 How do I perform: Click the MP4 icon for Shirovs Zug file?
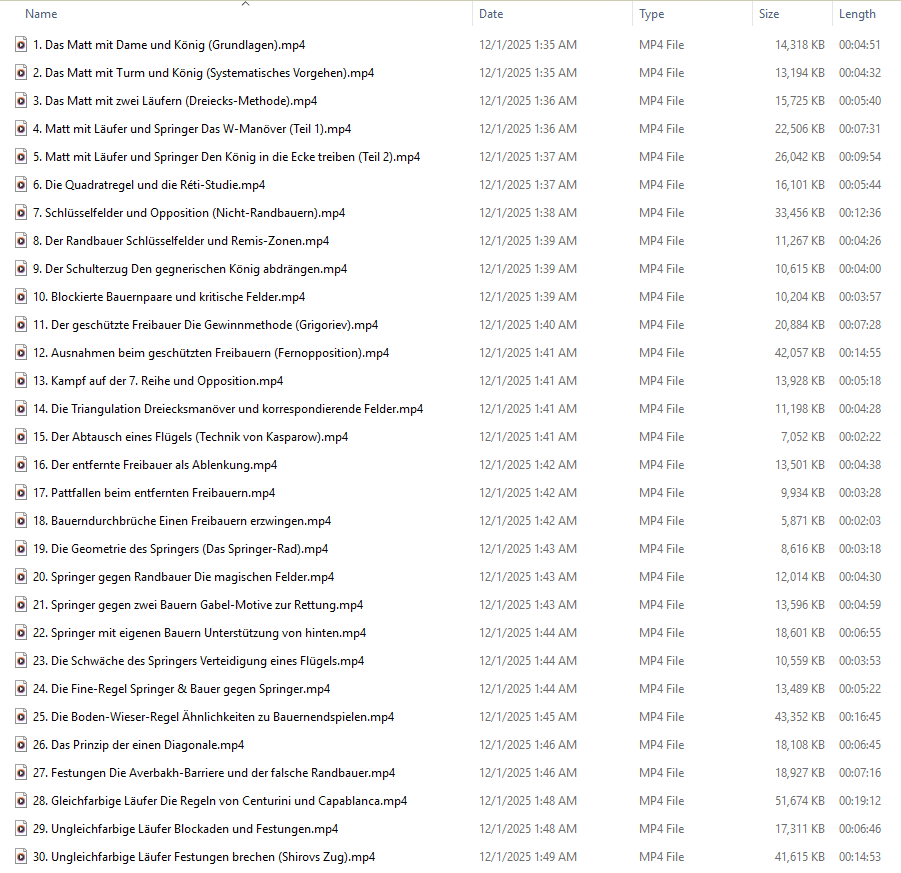(x=21, y=857)
